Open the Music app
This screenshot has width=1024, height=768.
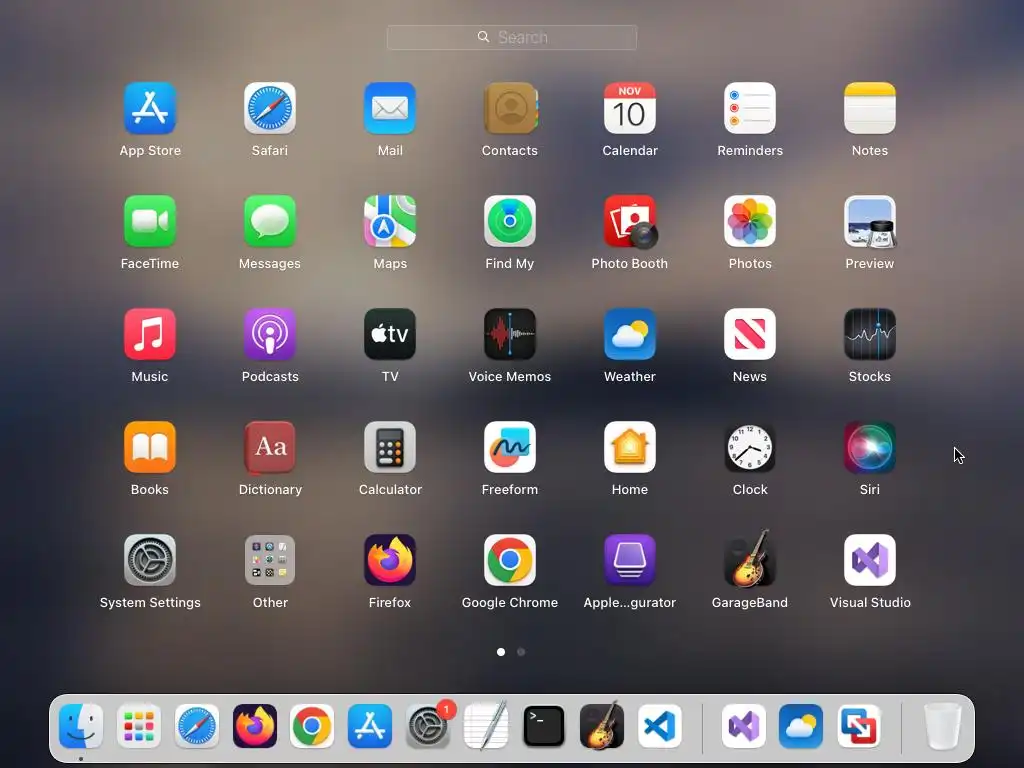point(150,334)
